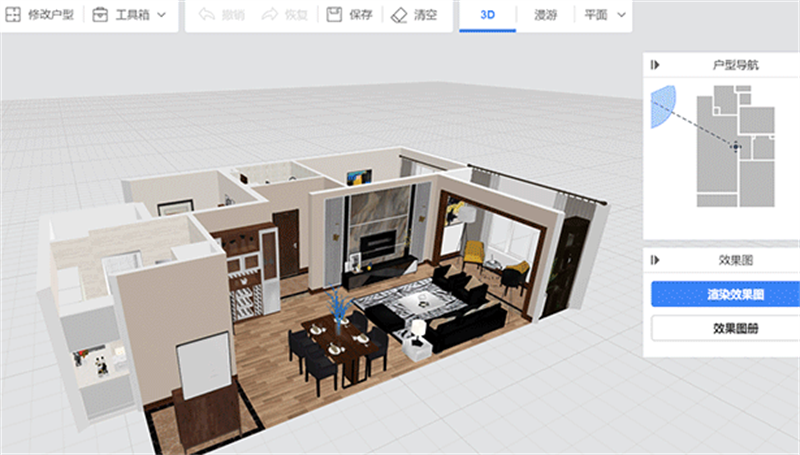Collapse the 户型导航 panel
Image resolution: width=800 pixels, height=455 pixels.
[655, 65]
